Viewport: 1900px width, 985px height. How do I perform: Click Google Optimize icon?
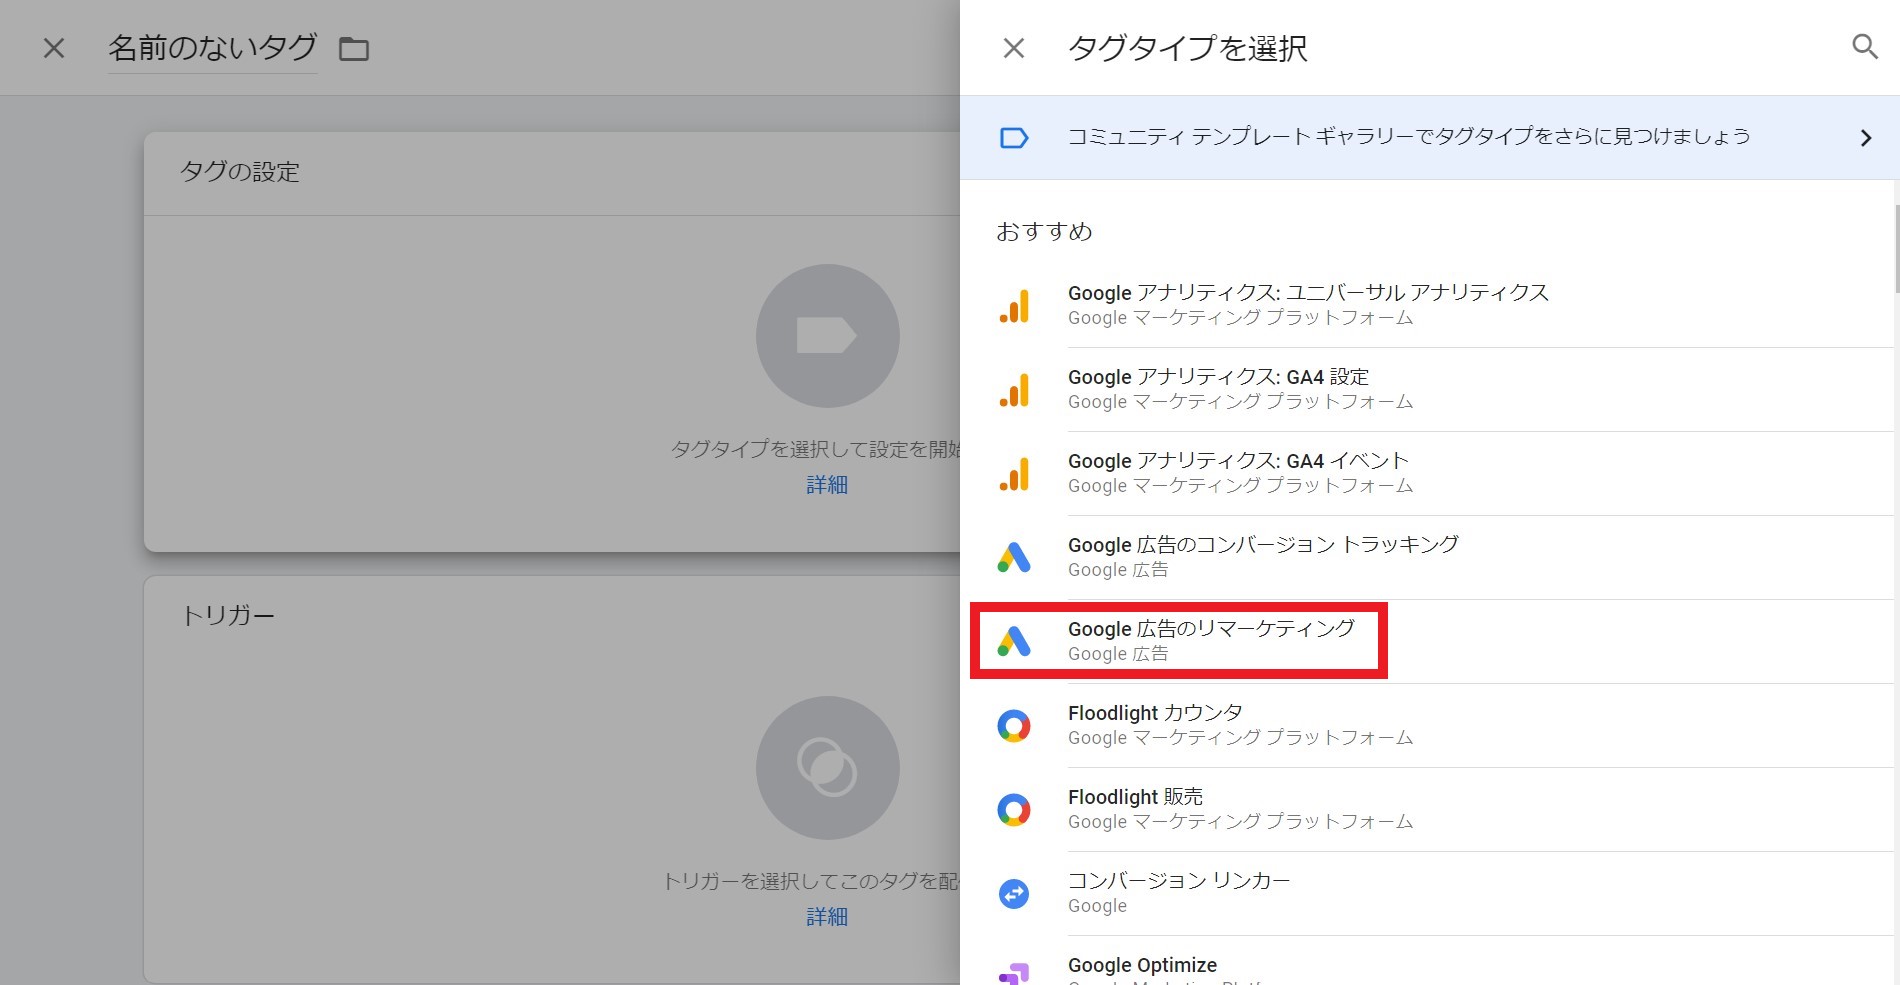(x=1014, y=973)
